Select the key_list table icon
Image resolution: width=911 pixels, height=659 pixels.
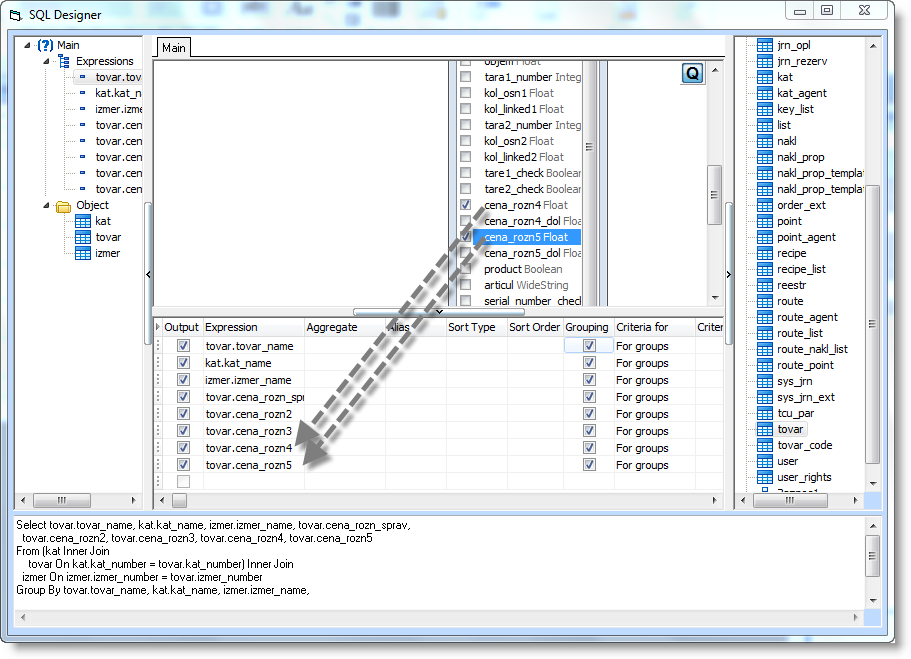pyautogui.click(x=765, y=109)
